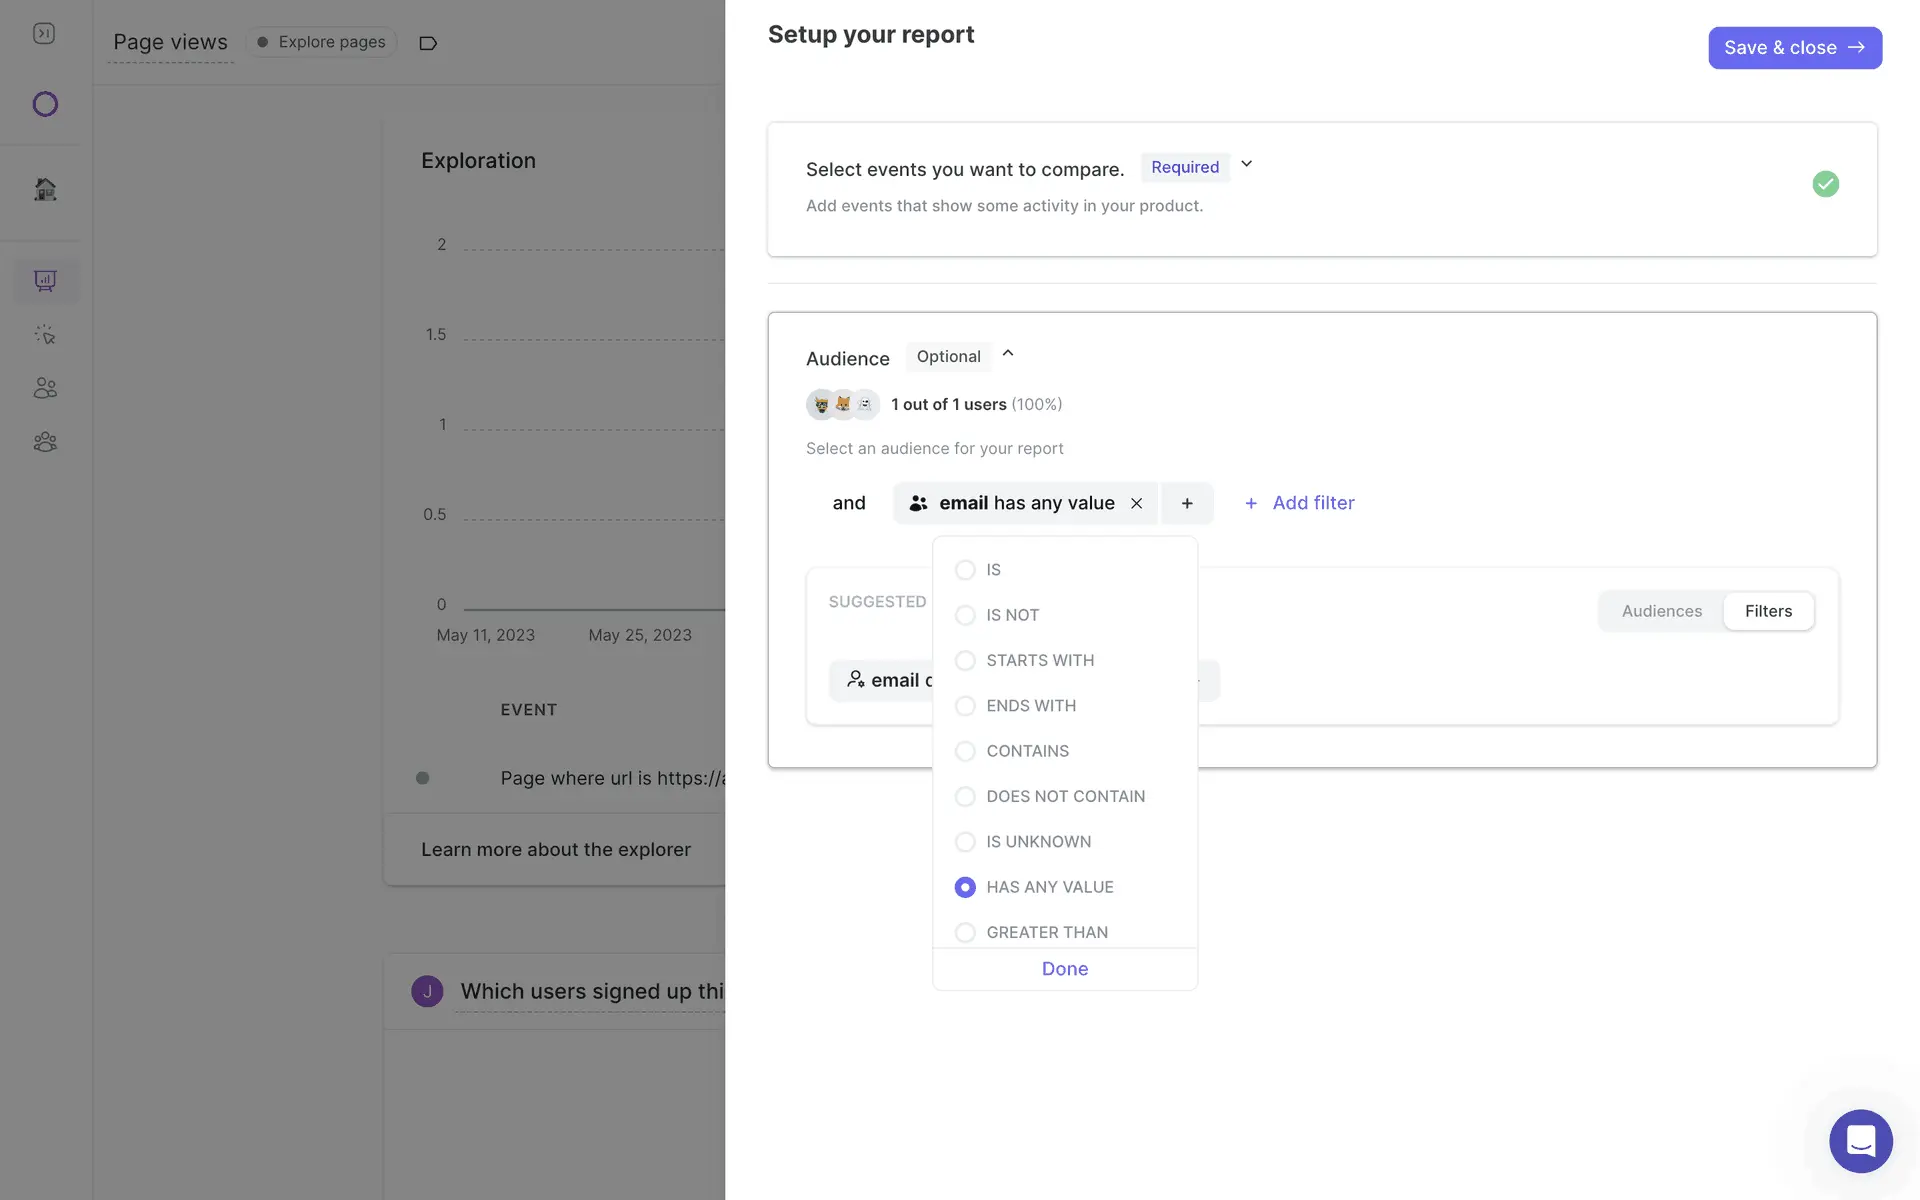This screenshot has height=1200, width=1920.
Task: Choose the IS UNKNOWN radio option
Action: (965, 842)
